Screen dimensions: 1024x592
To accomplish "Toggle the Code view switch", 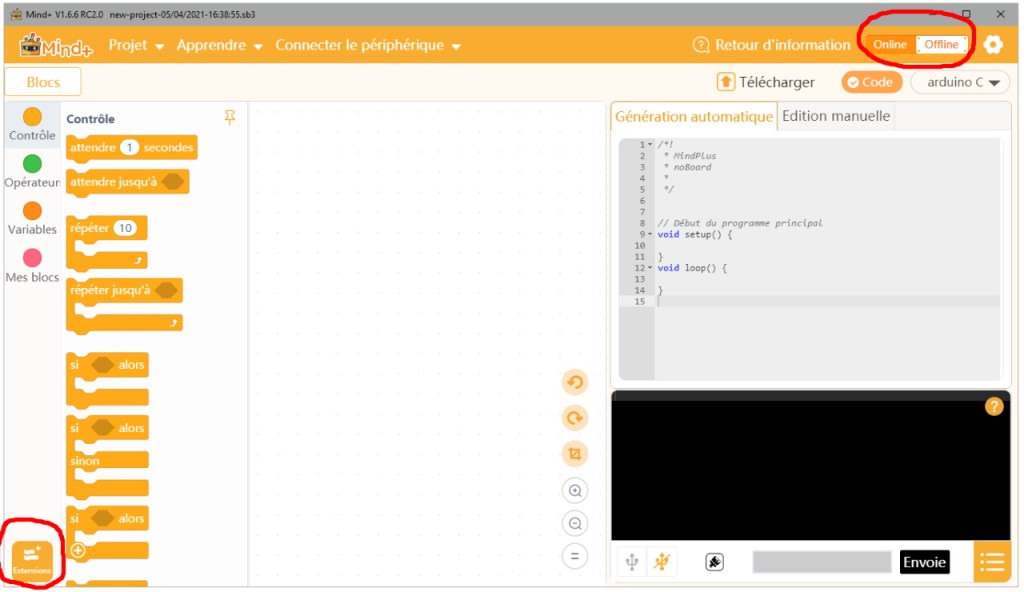I will (871, 82).
